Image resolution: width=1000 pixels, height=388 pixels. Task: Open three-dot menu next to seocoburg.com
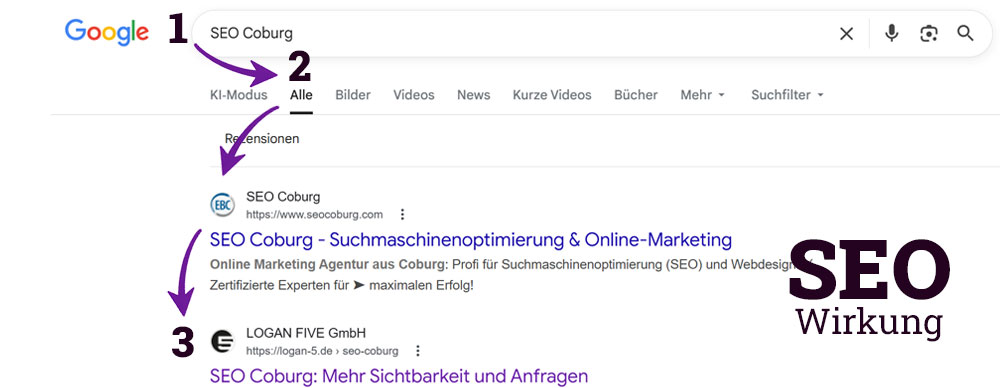pyautogui.click(x=402, y=214)
